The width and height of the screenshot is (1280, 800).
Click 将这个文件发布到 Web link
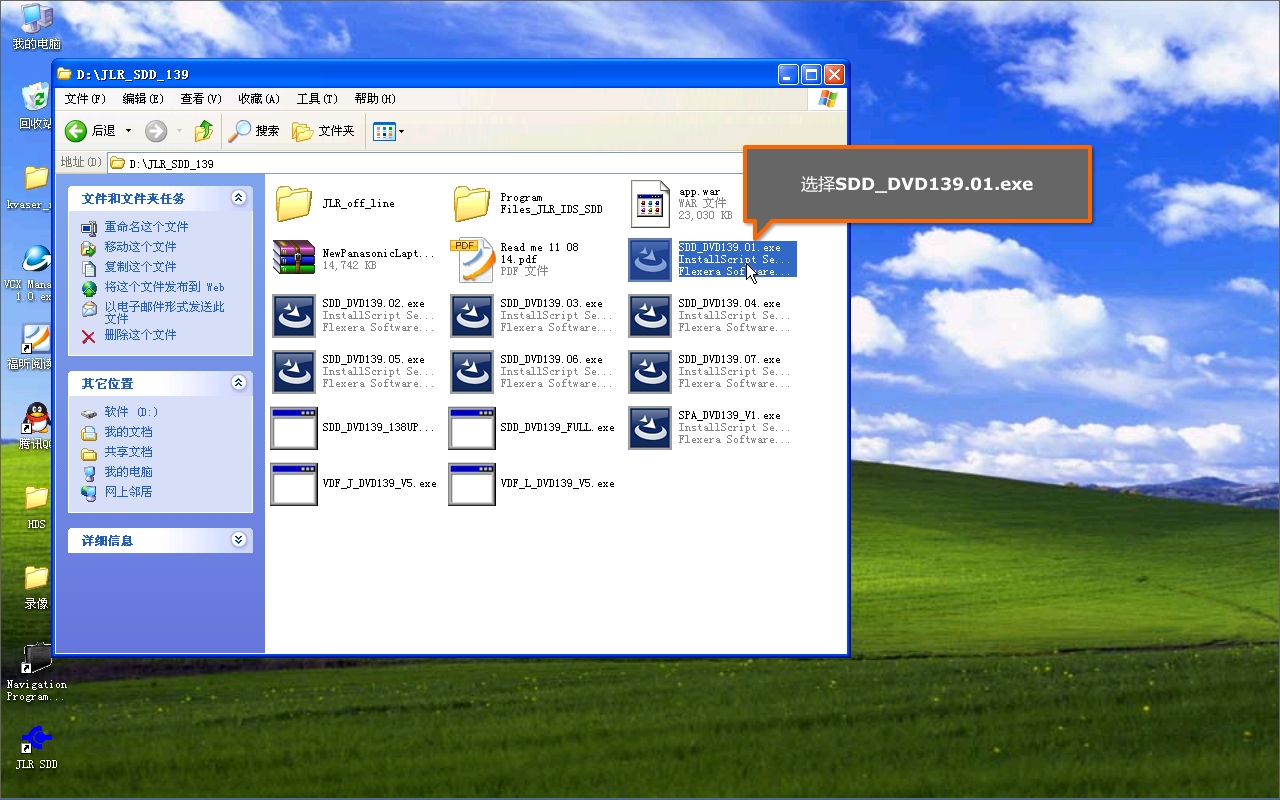click(164, 287)
